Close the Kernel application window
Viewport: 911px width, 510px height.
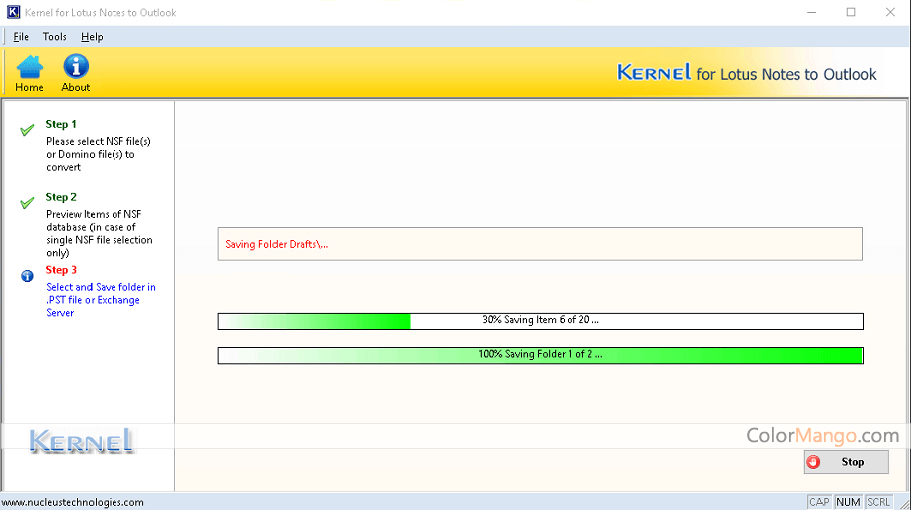tap(890, 12)
